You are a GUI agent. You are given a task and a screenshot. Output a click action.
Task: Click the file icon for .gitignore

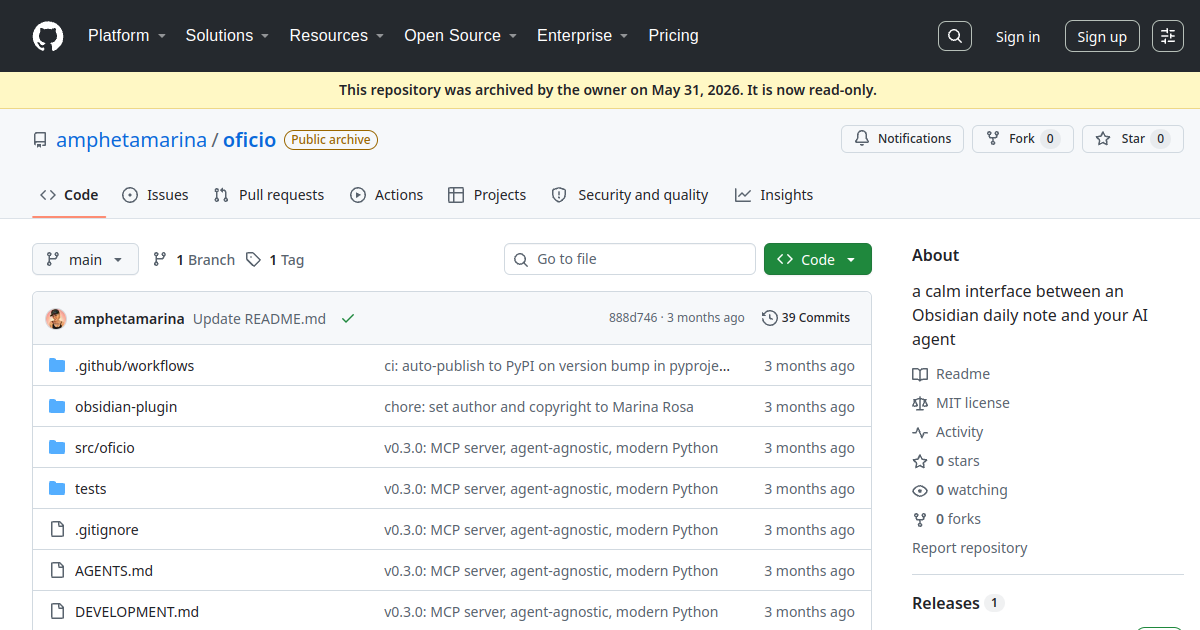pos(57,530)
